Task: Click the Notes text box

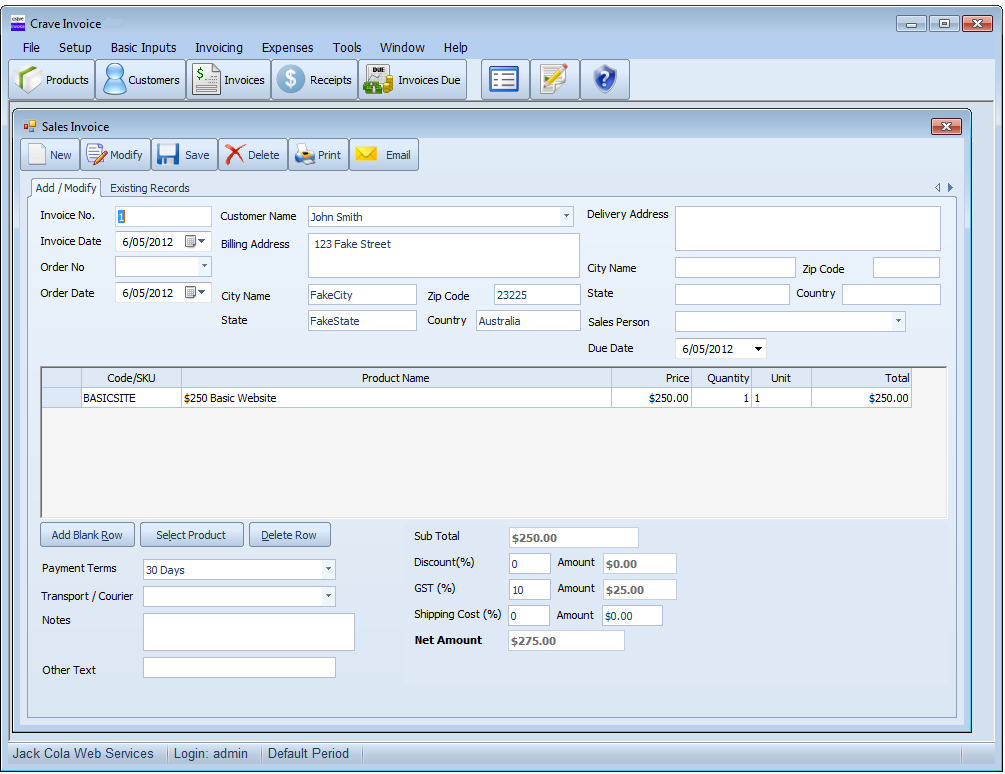Action: (x=248, y=632)
